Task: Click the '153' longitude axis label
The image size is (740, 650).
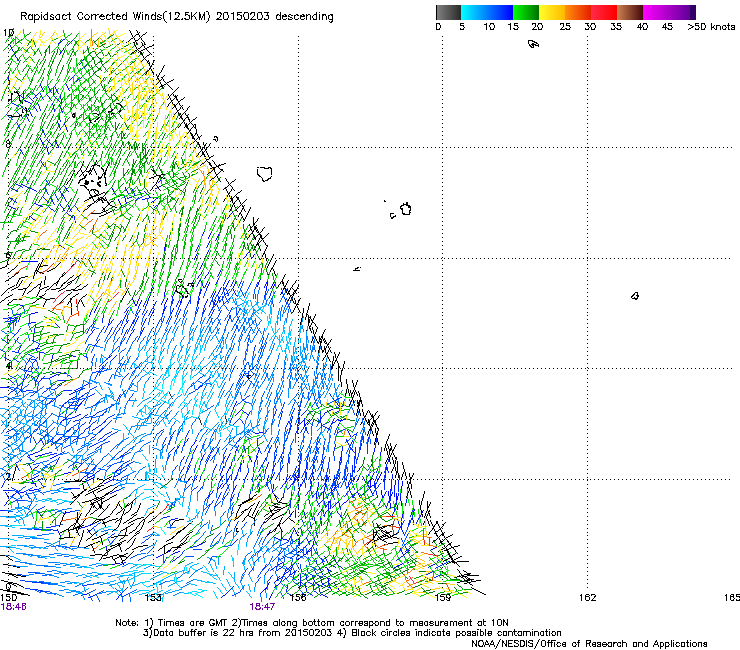Action: (x=153, y=598)
